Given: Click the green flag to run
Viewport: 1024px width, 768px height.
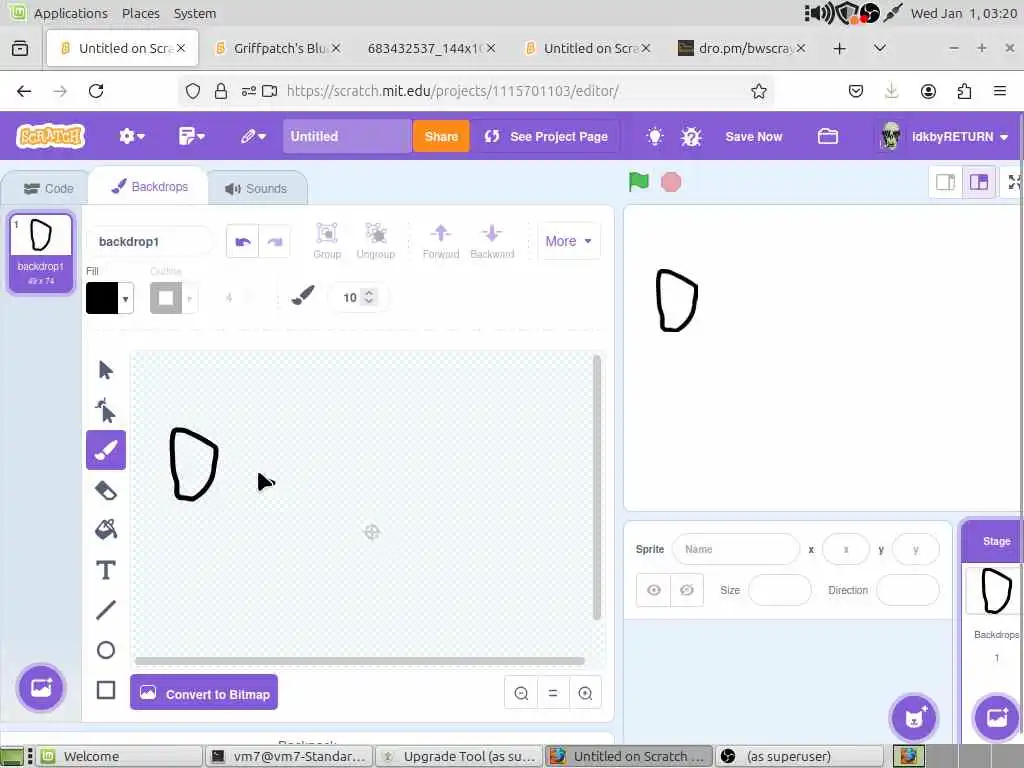Looking at the screenshot, I should 639,182.
